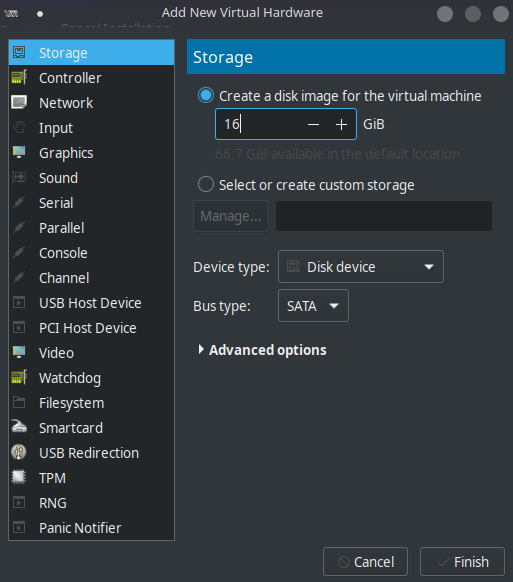Choose TPM in hardware list

[91, 478]
